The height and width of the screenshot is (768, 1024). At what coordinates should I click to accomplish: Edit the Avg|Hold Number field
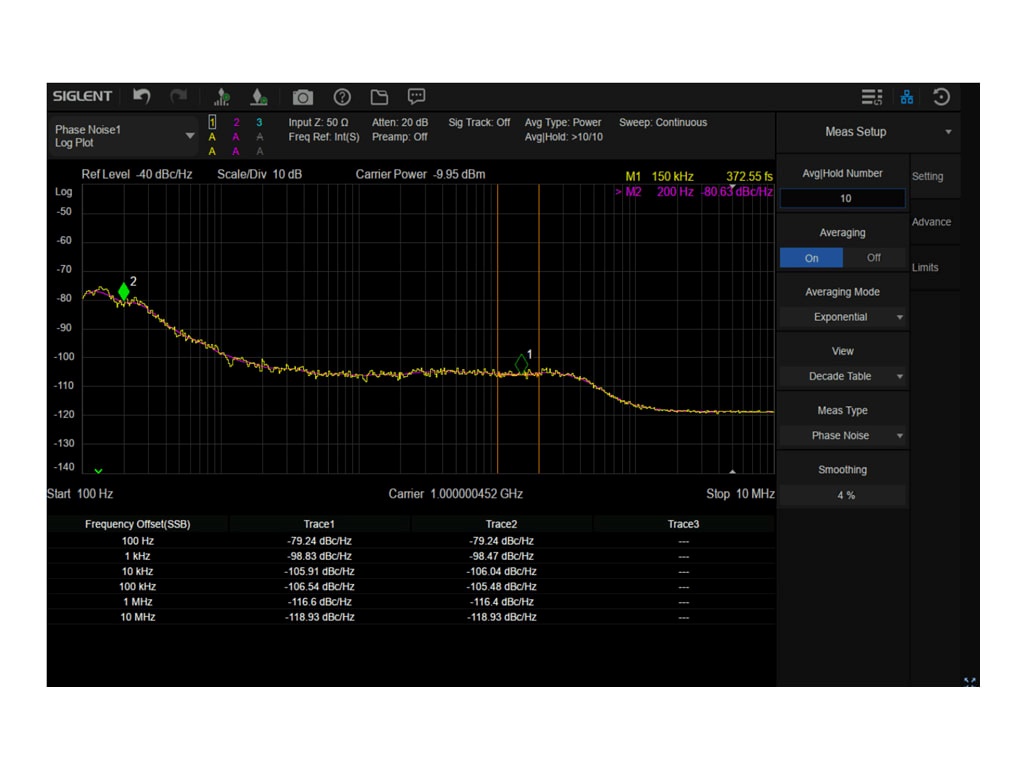point(842,199)
